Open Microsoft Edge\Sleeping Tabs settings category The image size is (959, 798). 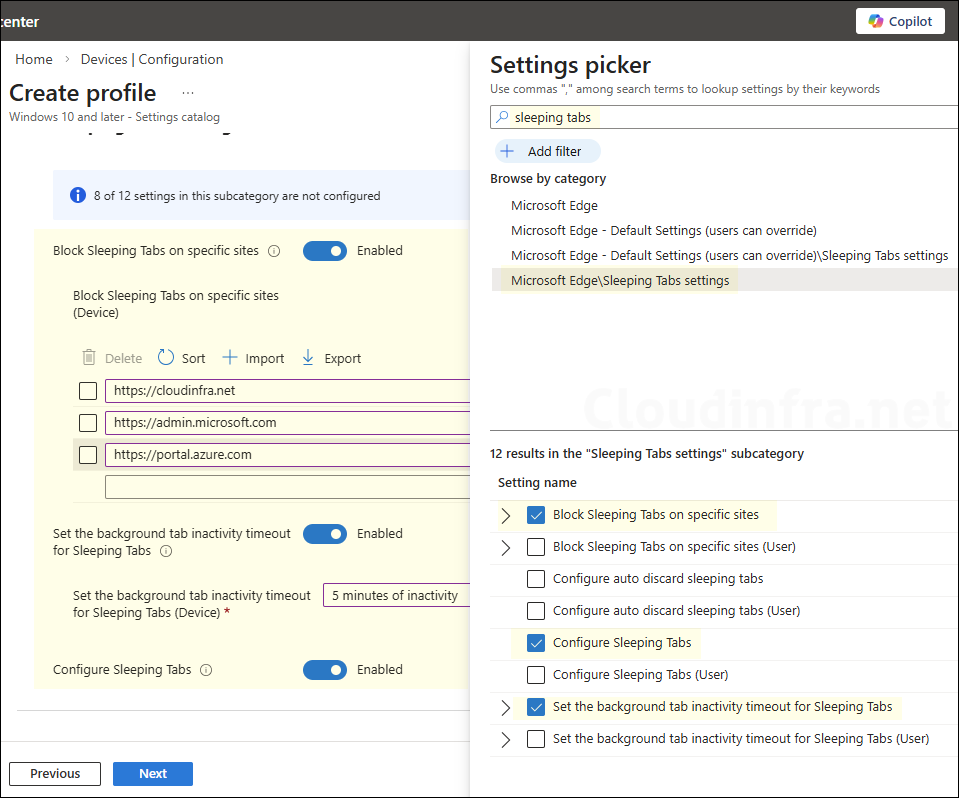pos(620,281)
